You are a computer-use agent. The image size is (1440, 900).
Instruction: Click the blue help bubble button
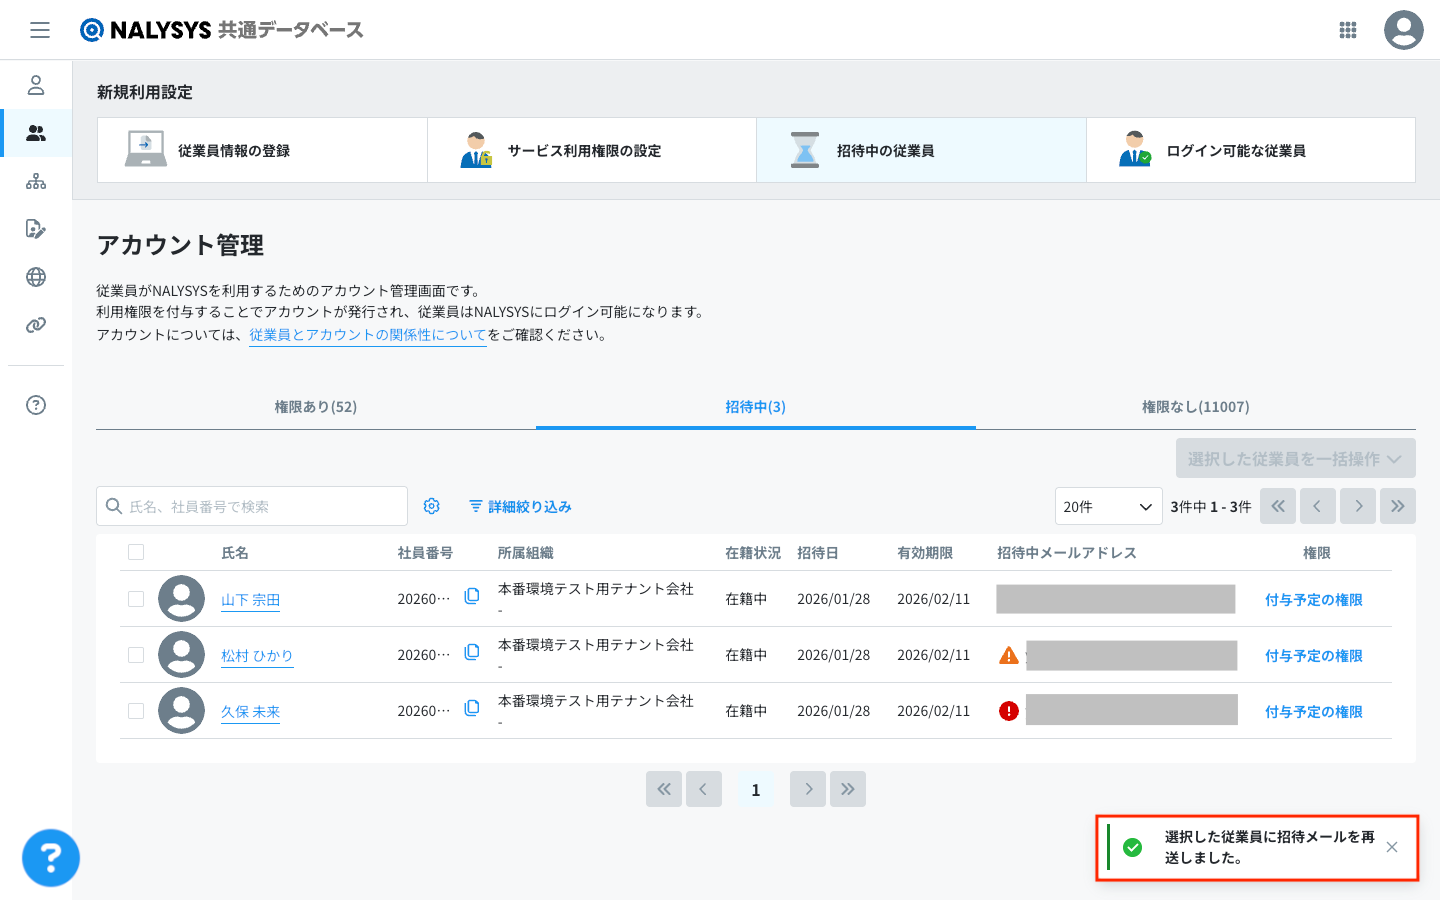tap(51, 857)
